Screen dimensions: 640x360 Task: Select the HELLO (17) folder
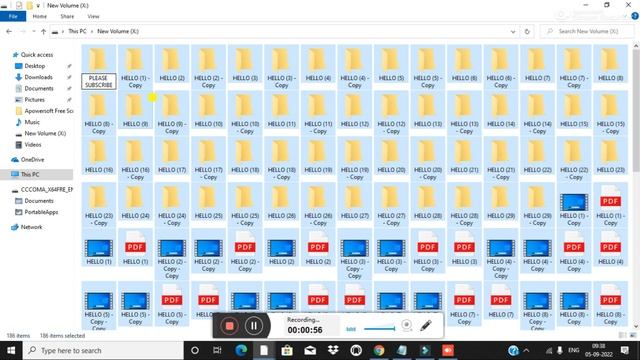pos(172,156)
